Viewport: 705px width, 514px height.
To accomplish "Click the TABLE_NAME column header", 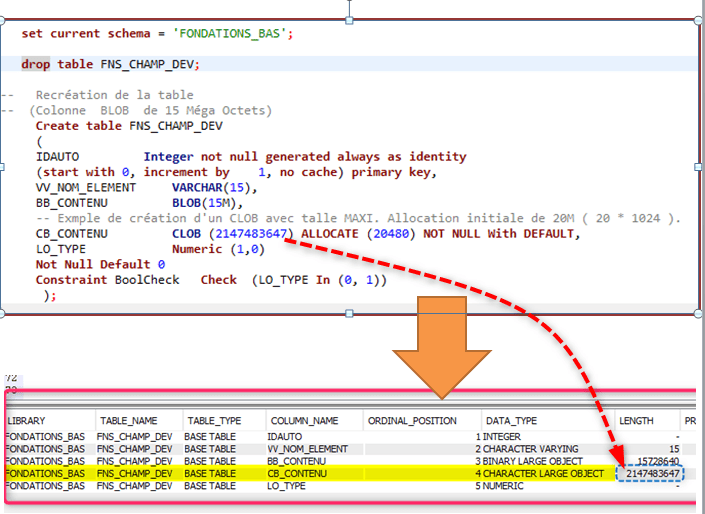I will (139, 421).
